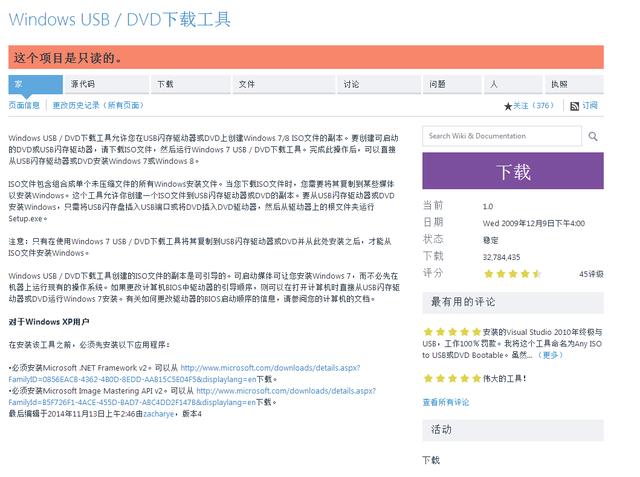The image size is (640, 477).
Task: Click into Search Wiki & Documentation field
Action: pos(502,136)
